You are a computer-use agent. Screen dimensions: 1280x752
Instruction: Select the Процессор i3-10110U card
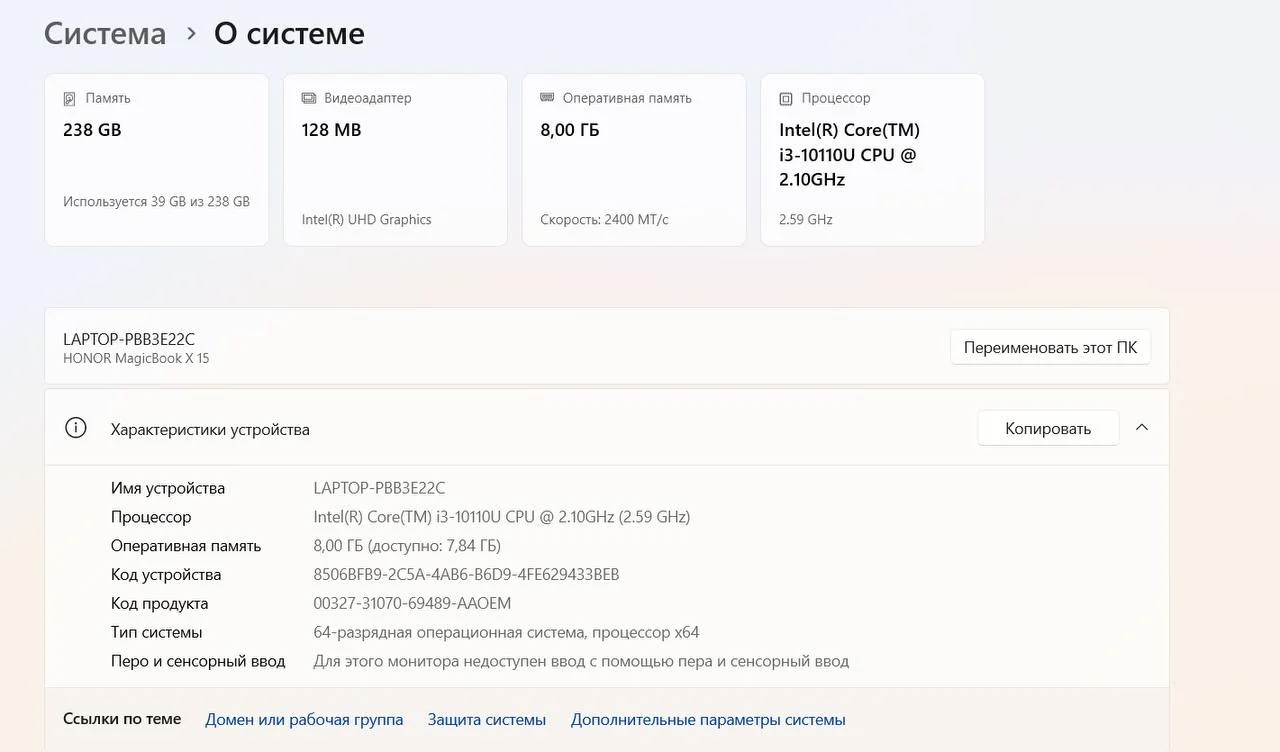[872, 160]
